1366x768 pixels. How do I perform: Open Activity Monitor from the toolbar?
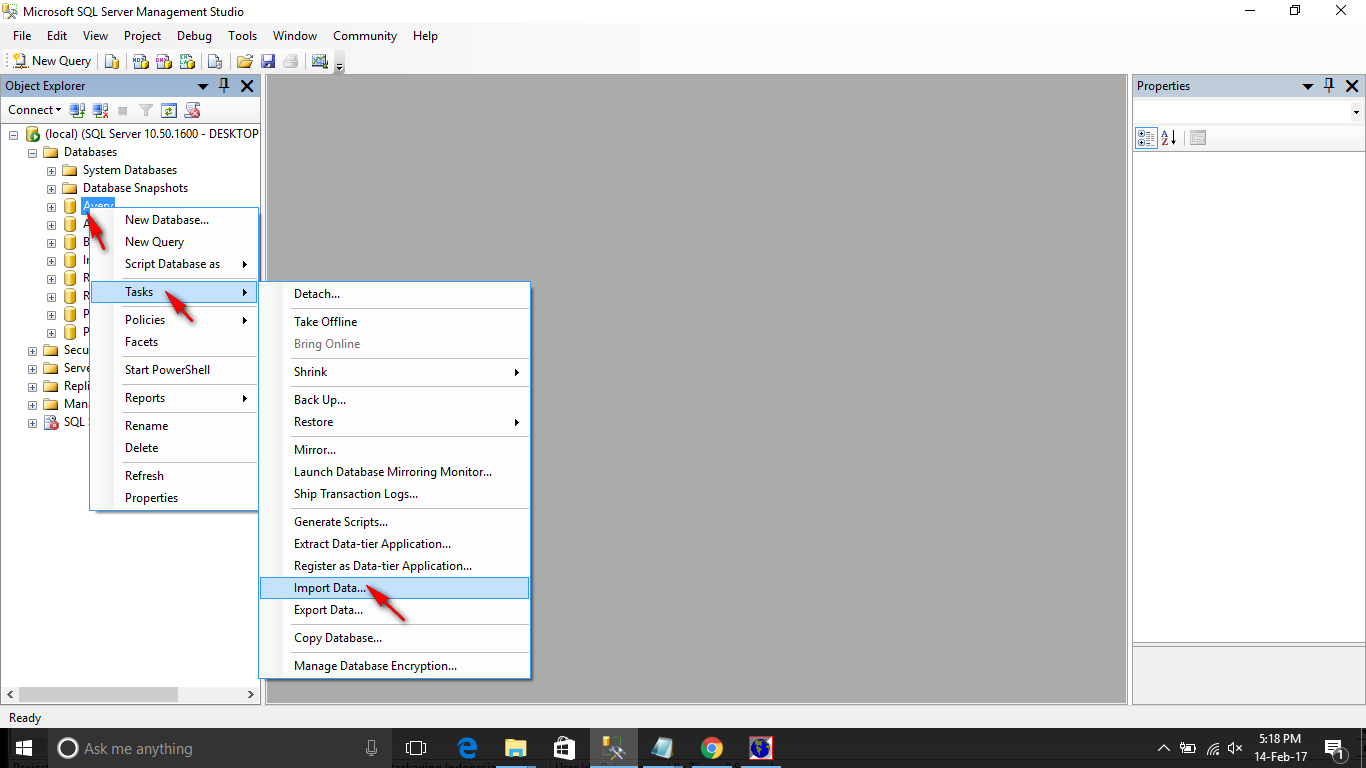coord(320,61)
